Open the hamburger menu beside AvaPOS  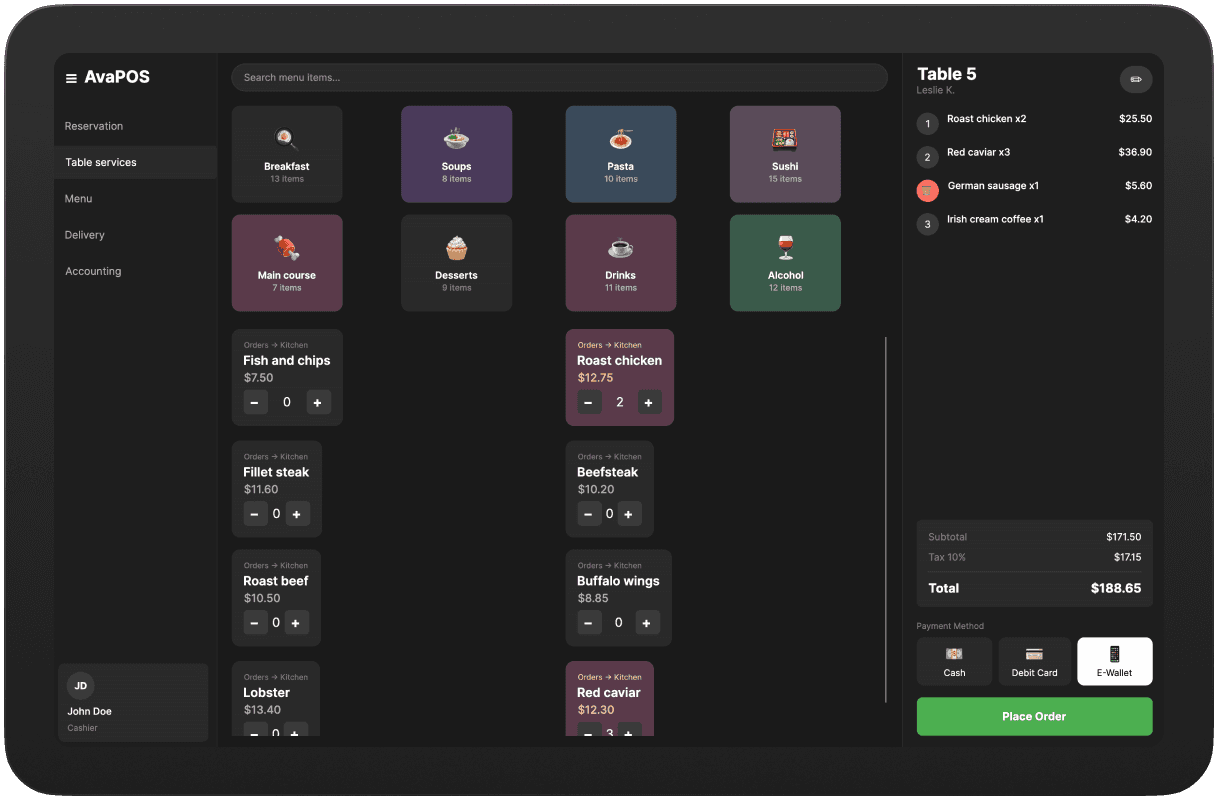(x=71, y=78)
